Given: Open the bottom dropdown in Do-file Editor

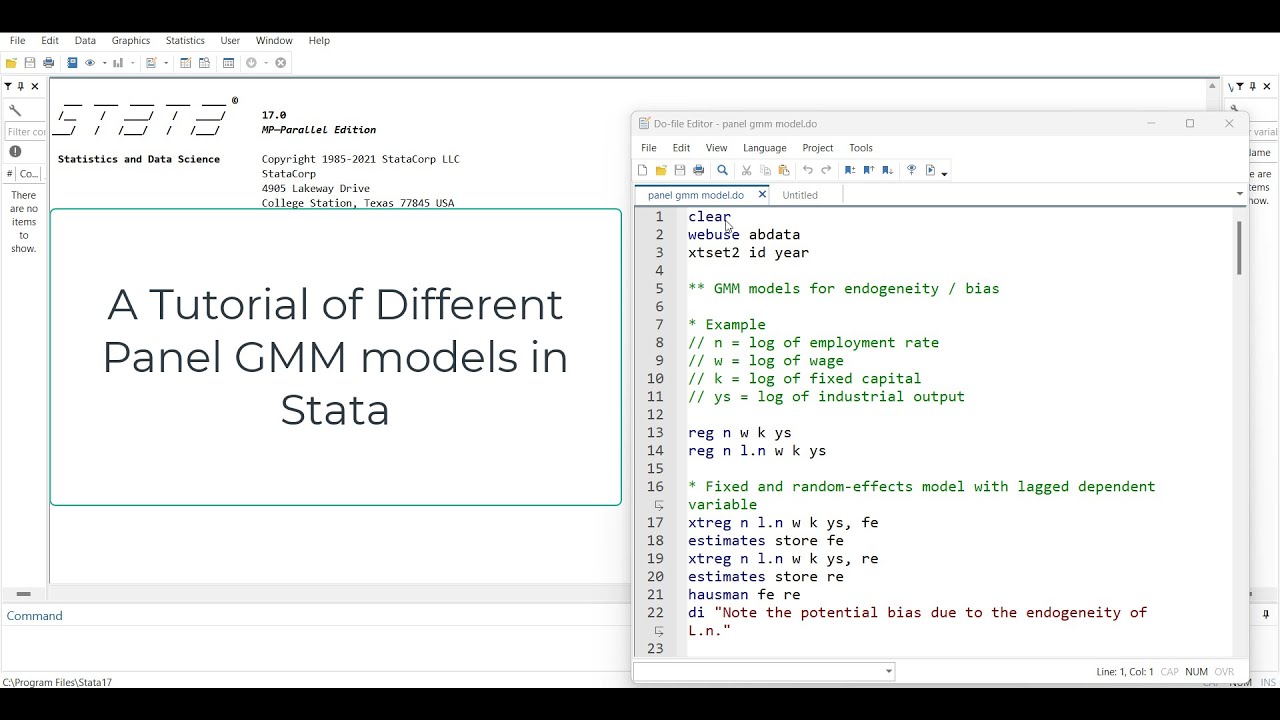Looking at the screenshot, I should pyautogui.click(x=765, y=672).
